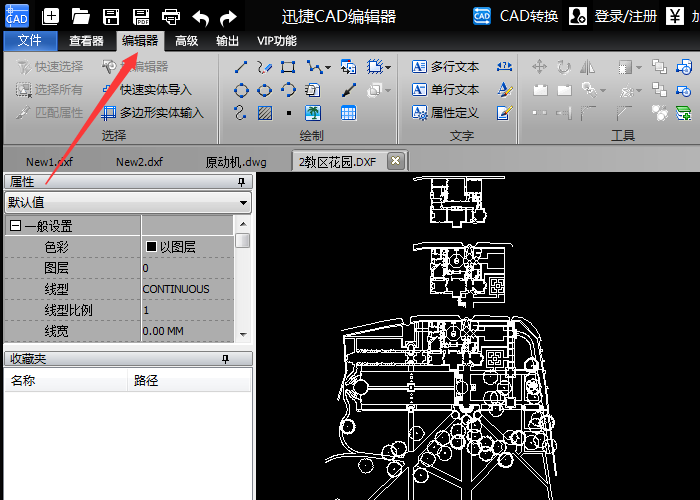This screenshot has height=500, width=700.
Task: Click the 名称 column header
Action: pos(66,380)
